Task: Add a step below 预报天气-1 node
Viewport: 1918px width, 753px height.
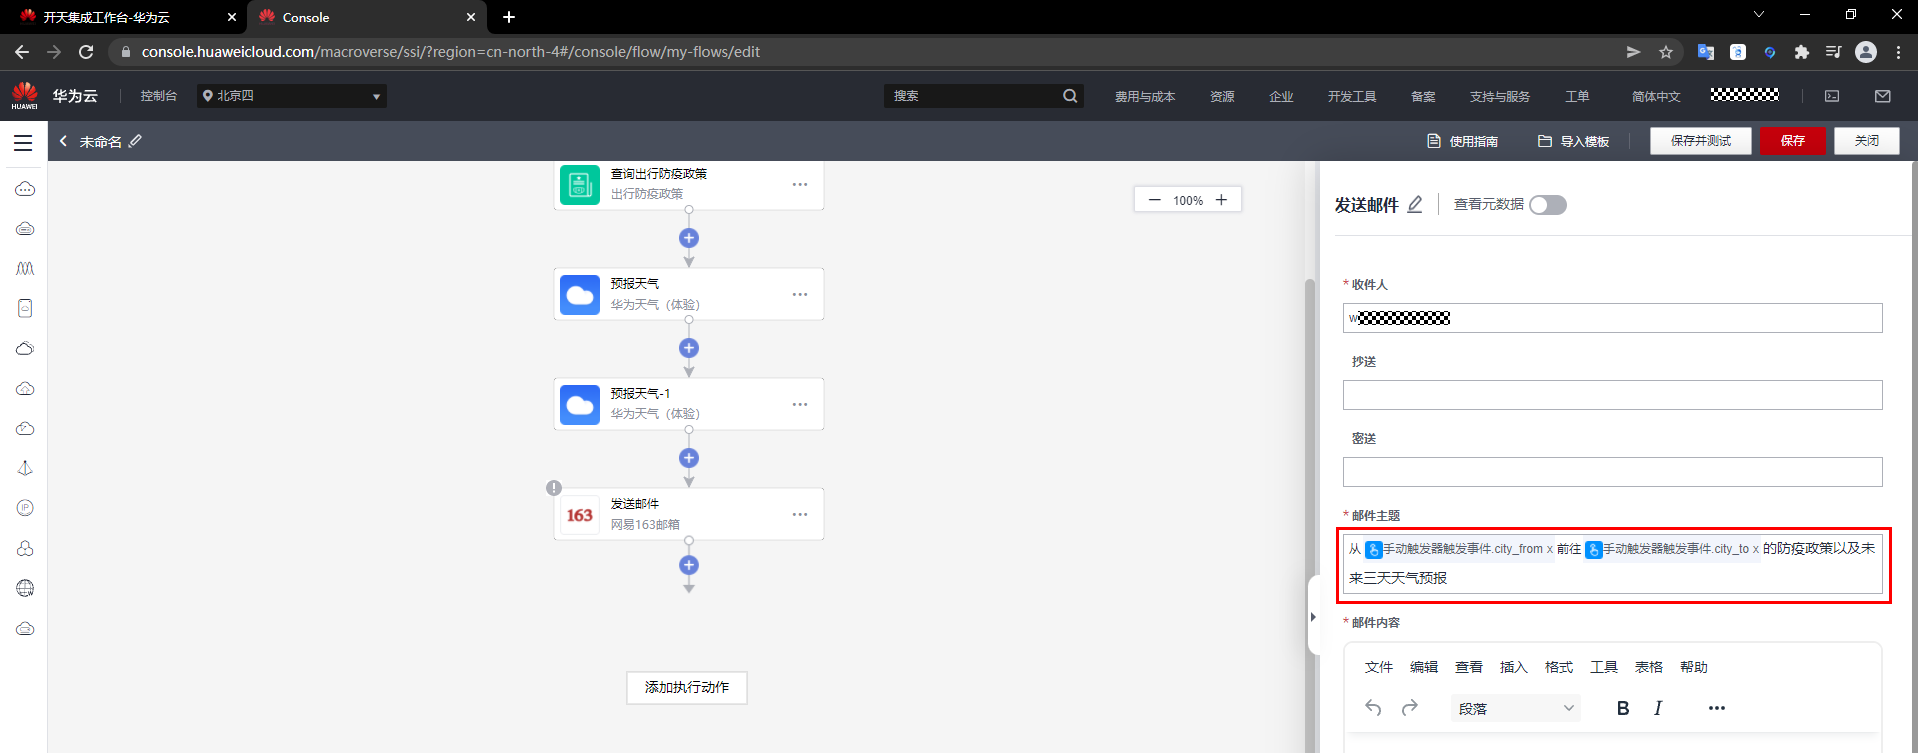Action: 689,458
